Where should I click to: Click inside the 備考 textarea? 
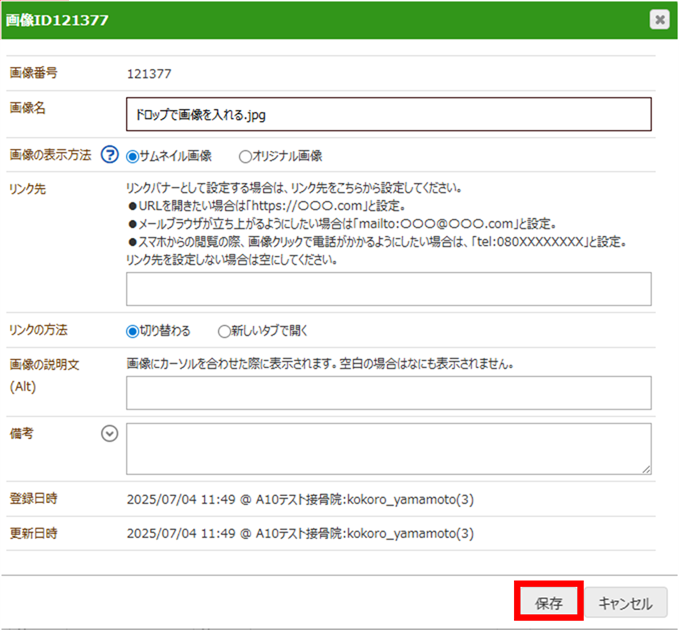(388, 449)
